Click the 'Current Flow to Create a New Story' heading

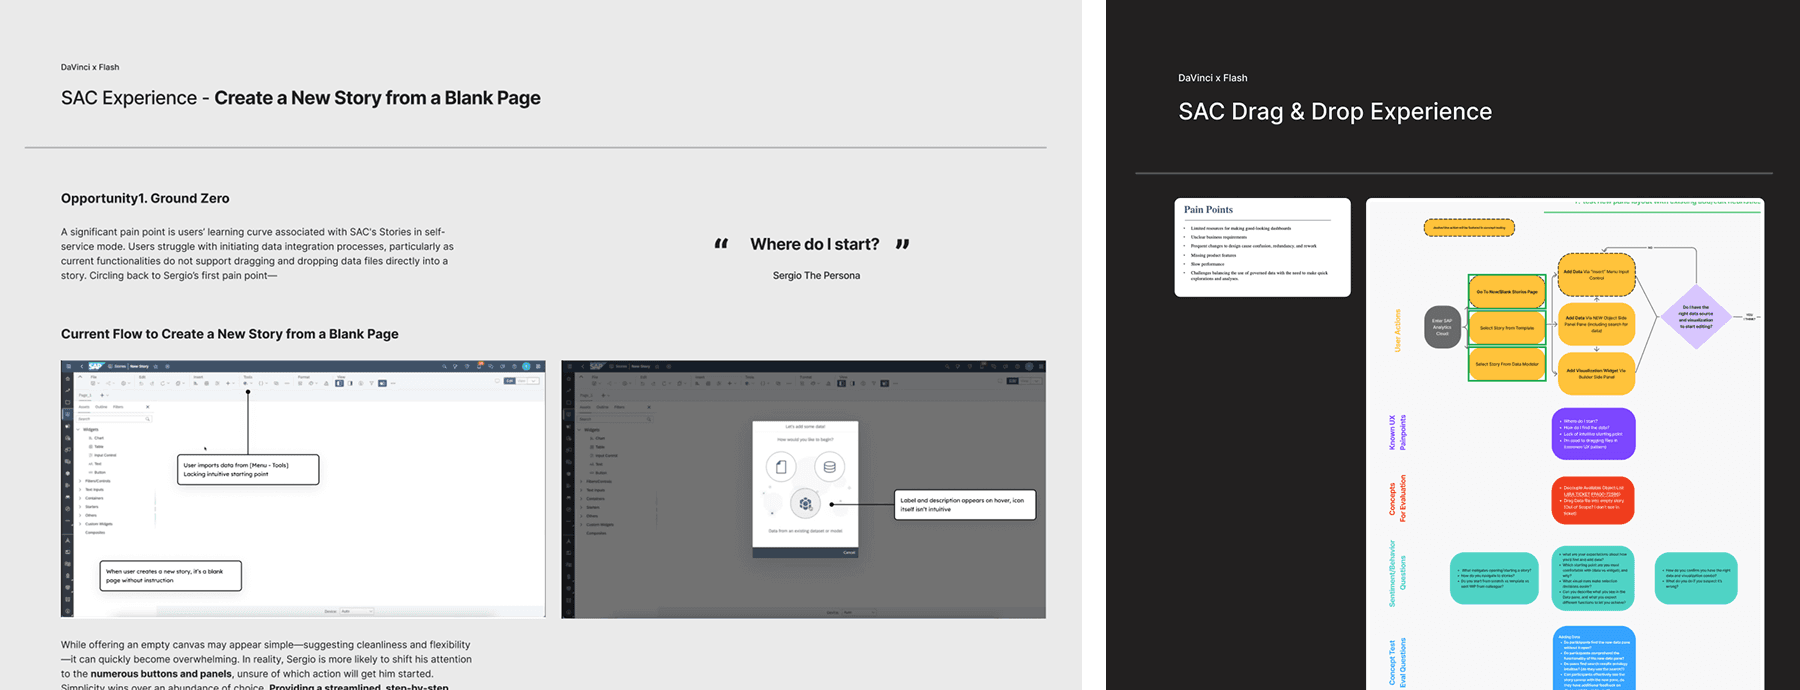click(x=230, y=334)
